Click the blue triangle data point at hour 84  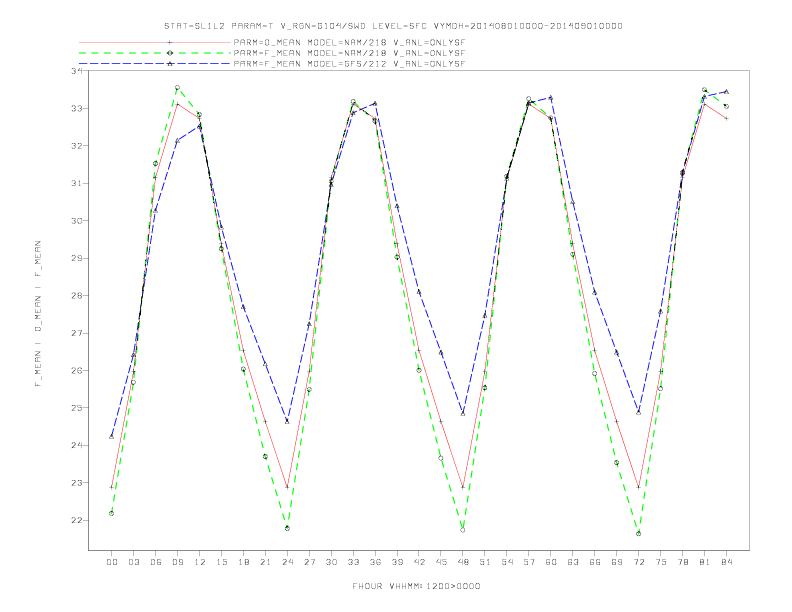tap(726, 91)
